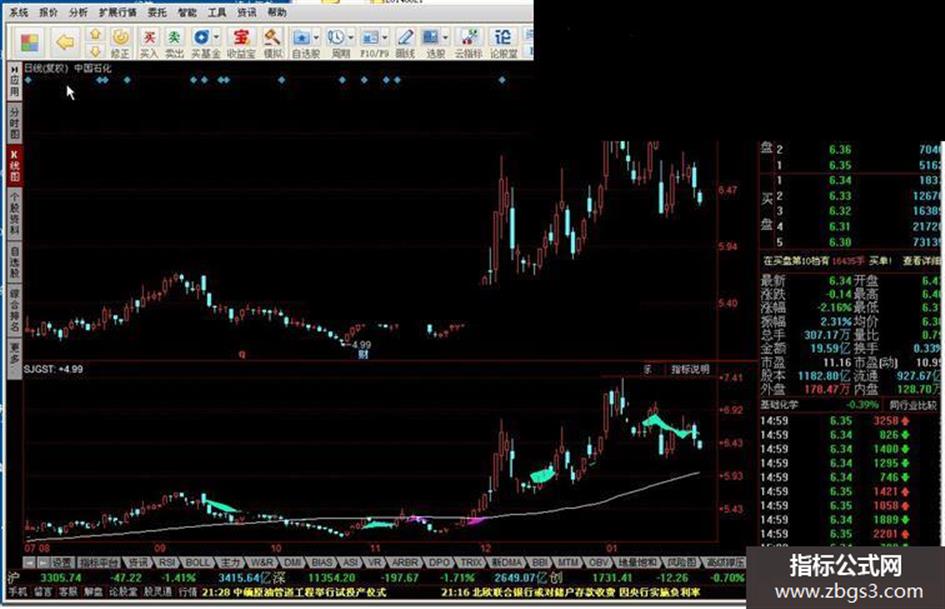
Task: Click the 查看详细 link
Action: (921, 261)
